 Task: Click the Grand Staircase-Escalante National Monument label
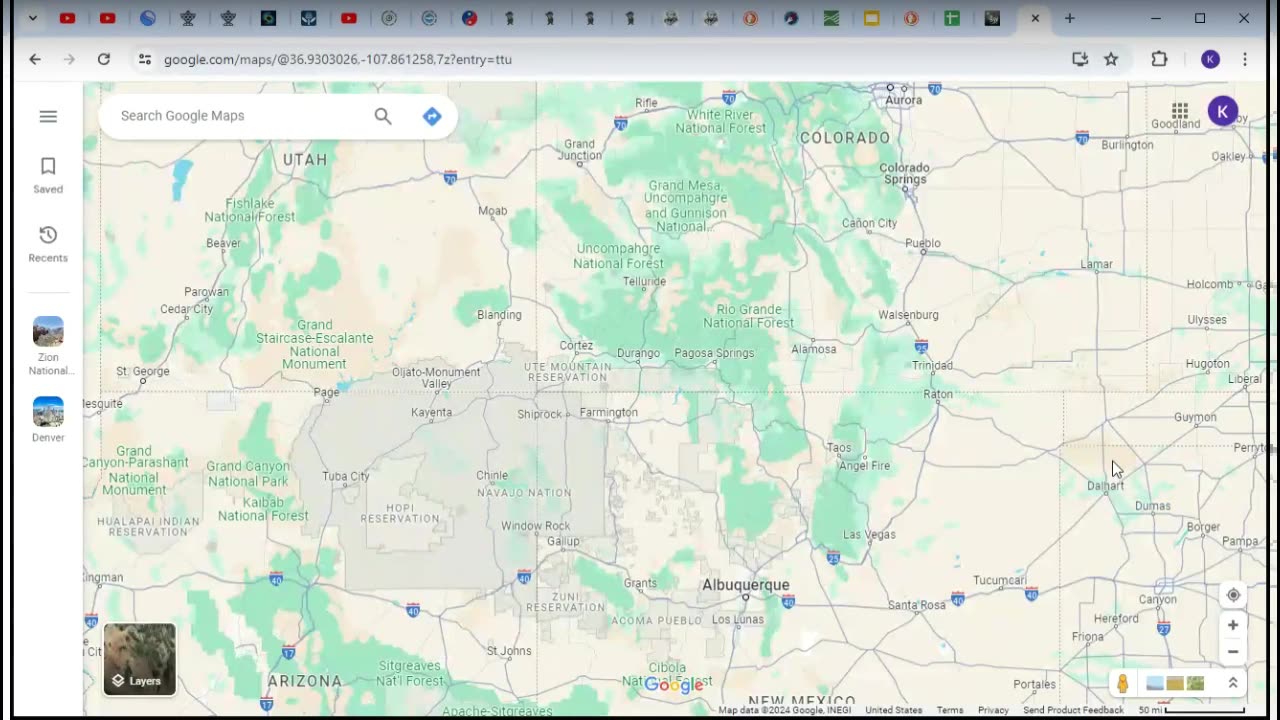[314, 344]
